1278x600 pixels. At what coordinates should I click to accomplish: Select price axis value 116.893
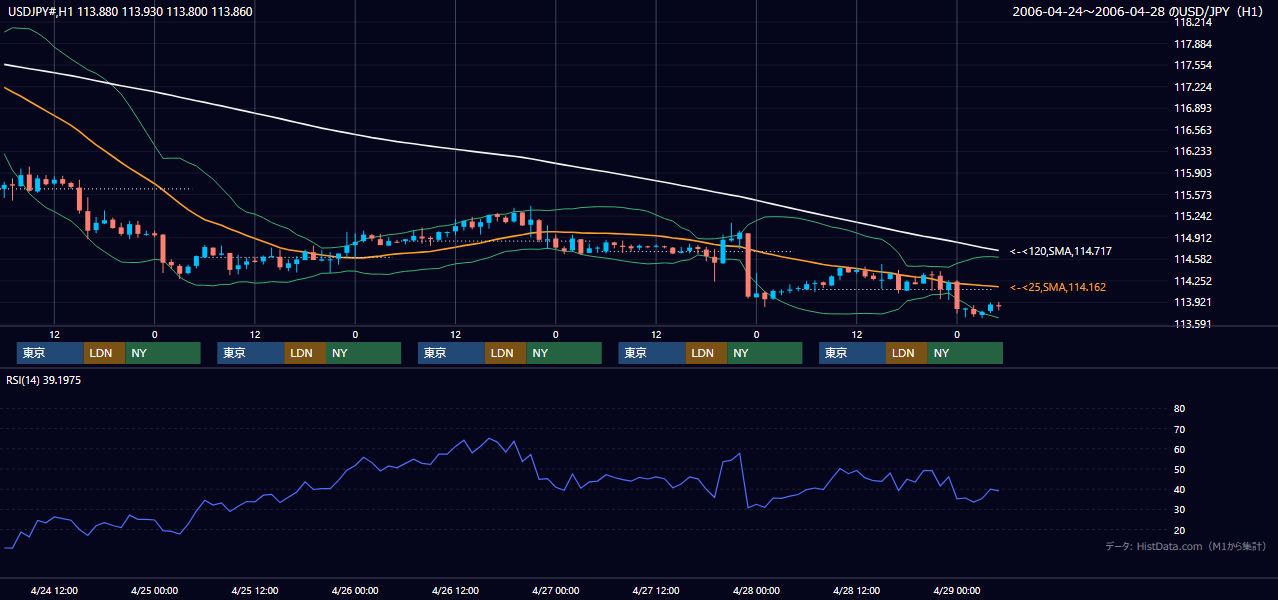[1192, 108]
